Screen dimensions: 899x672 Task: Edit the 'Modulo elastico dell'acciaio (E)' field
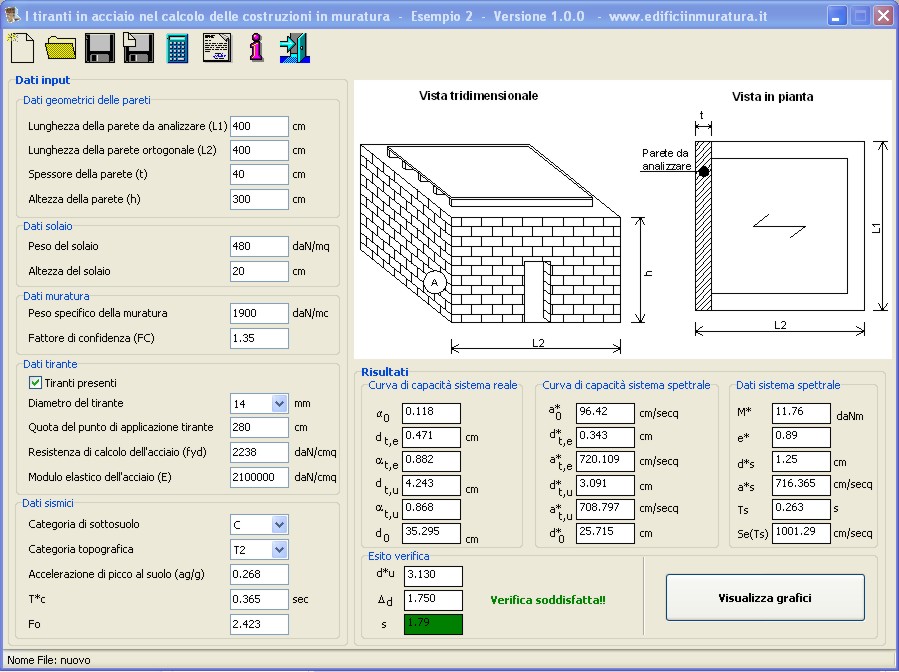click(259, 477)
